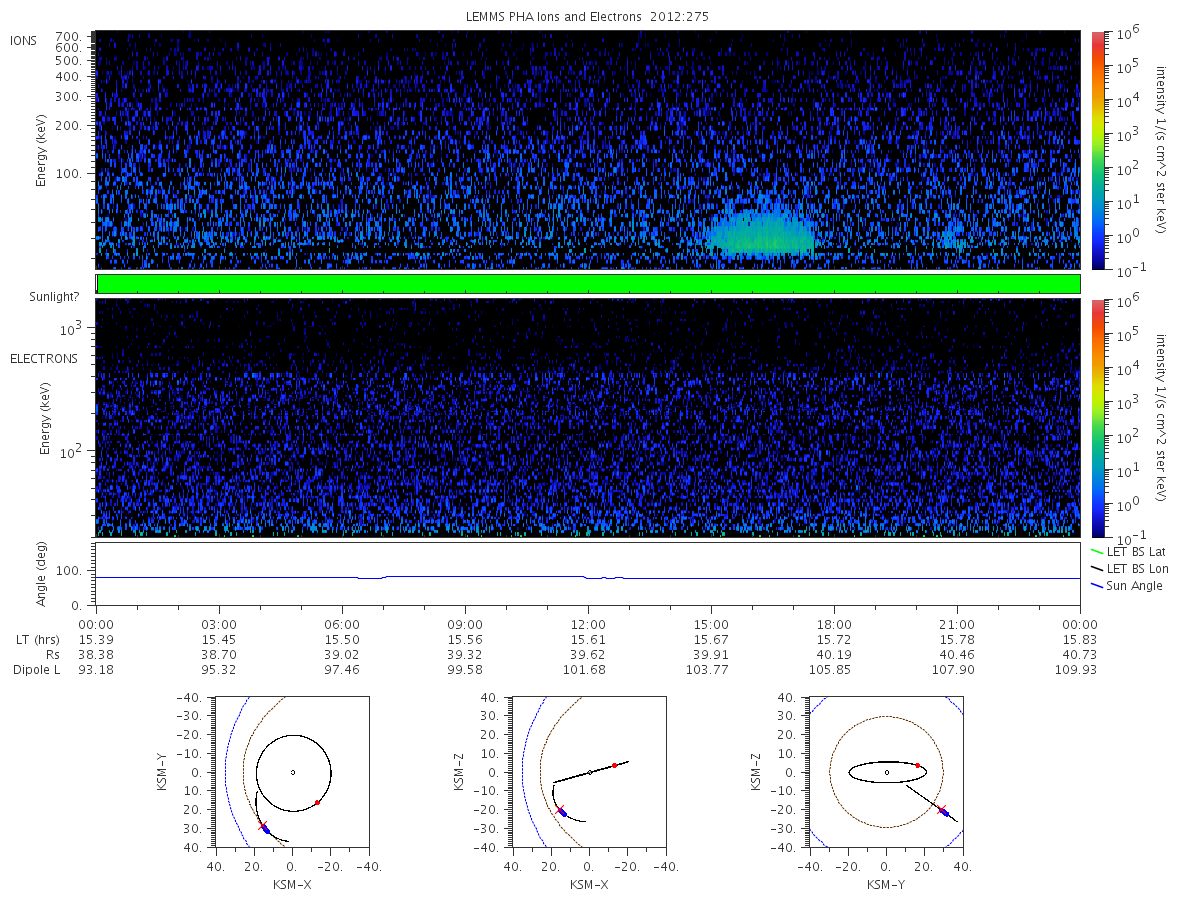Click the red X marker in KSM-X/KSM-Z plot
This screenshot has height=900, width=1200.
(560, 809)
